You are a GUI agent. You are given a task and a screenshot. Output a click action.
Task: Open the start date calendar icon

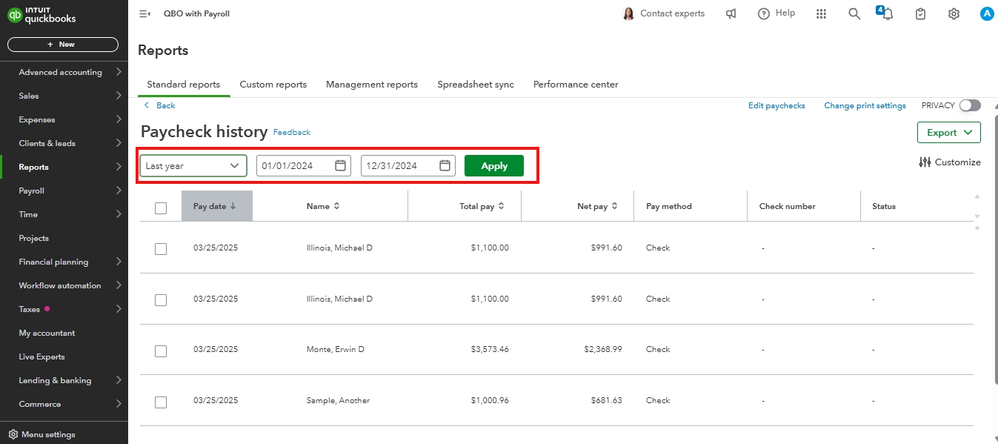[340, 166]
